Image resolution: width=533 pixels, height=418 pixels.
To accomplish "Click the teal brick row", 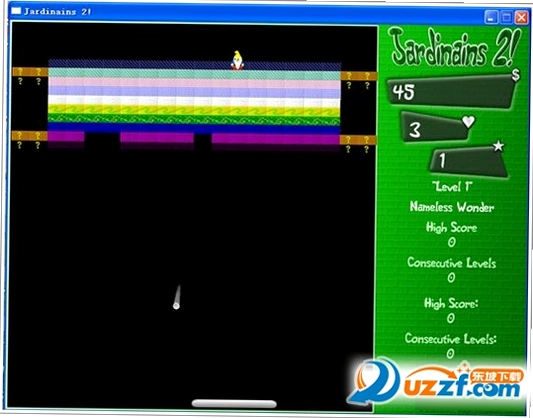I will pos(194,74).
